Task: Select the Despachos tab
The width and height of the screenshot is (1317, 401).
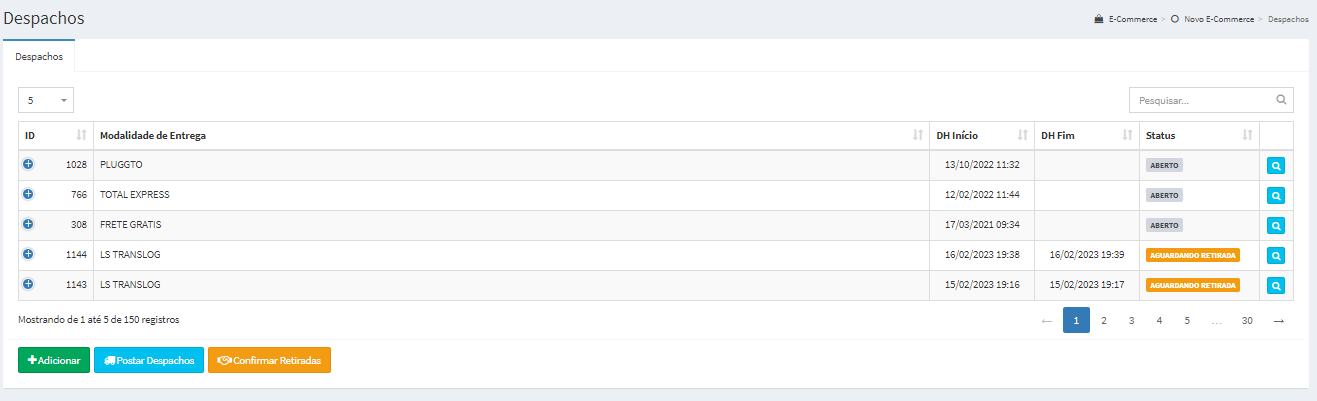Action: (39, 56)
